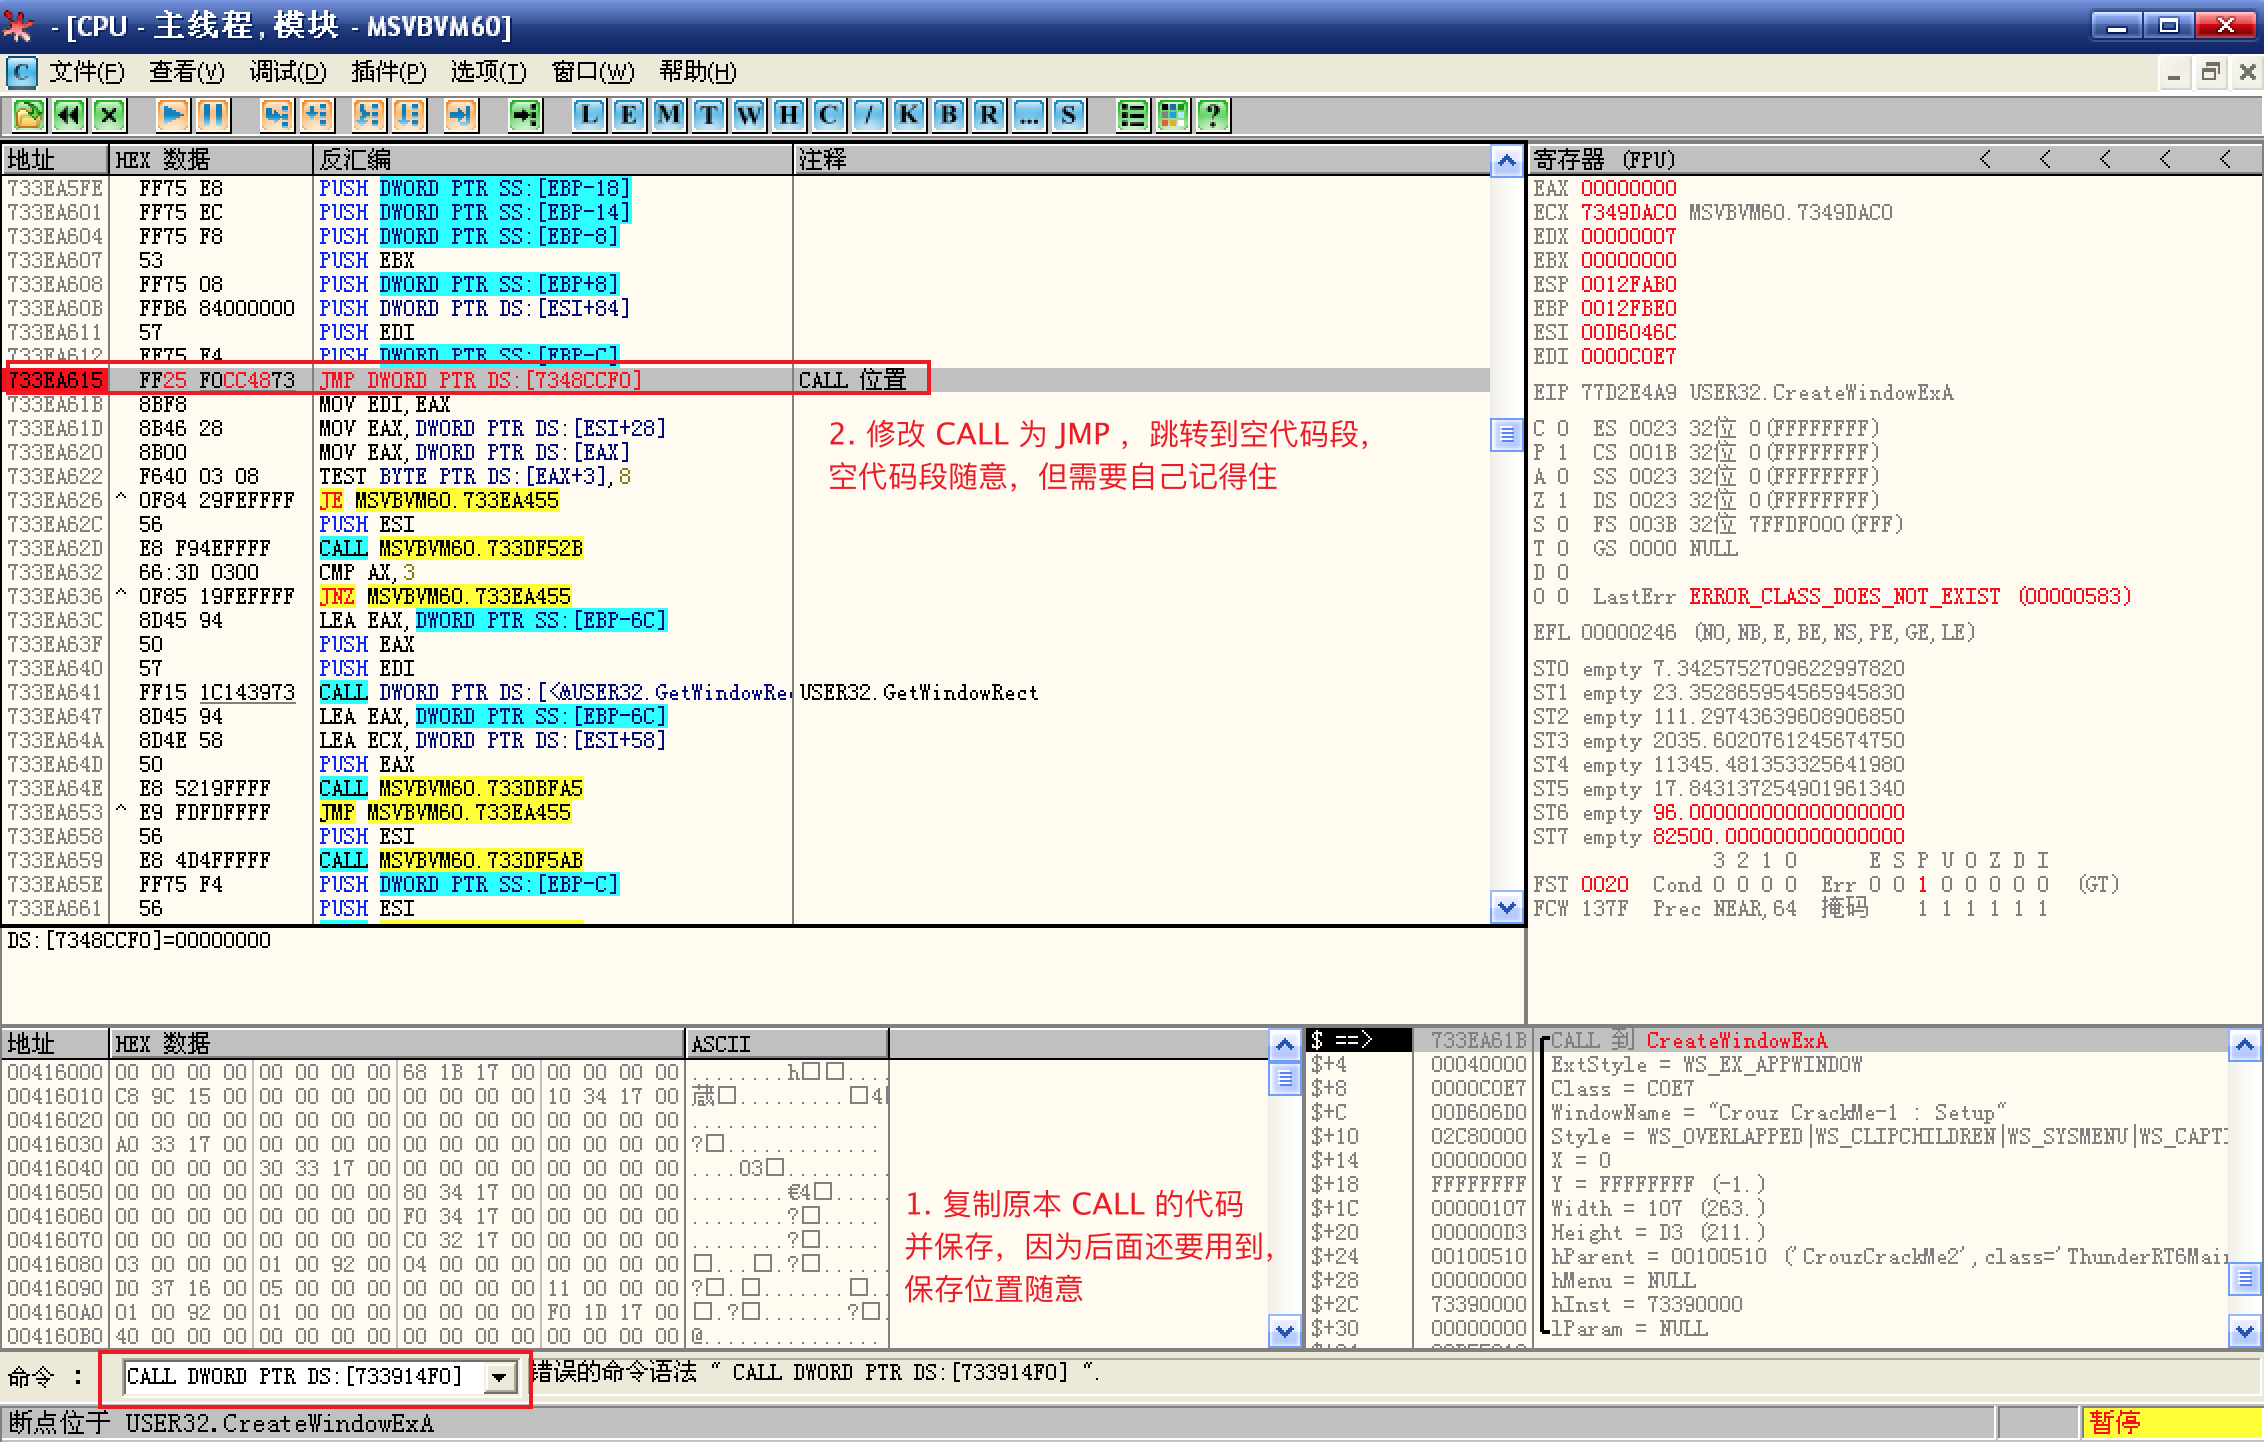Step over the next instruction
This screenshot has height=1442, width=2264.
(317, 115)
